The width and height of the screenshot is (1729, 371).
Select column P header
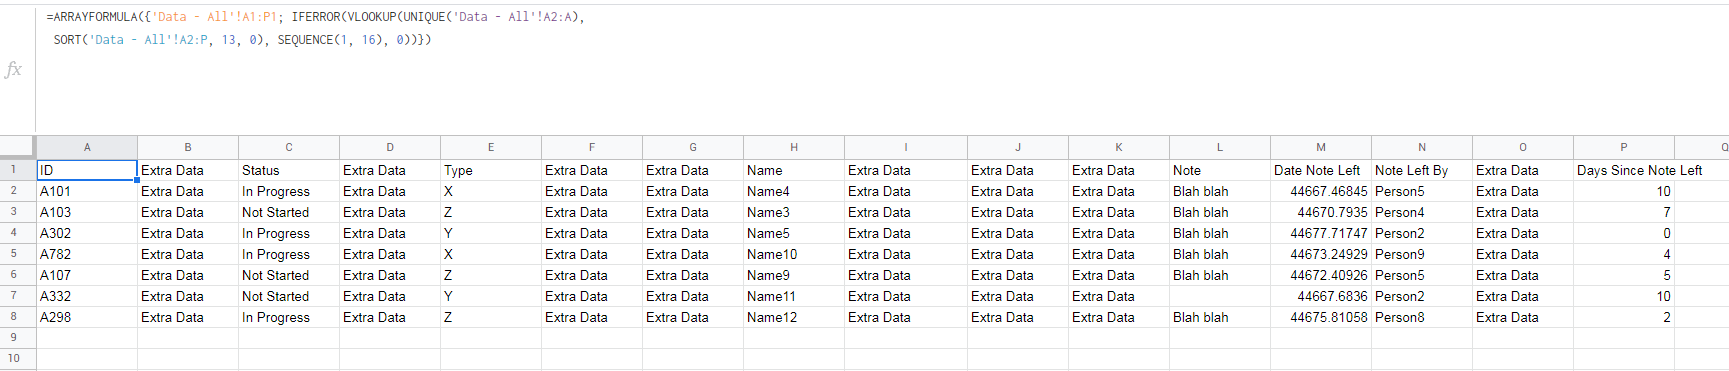tap(1624, 147)
